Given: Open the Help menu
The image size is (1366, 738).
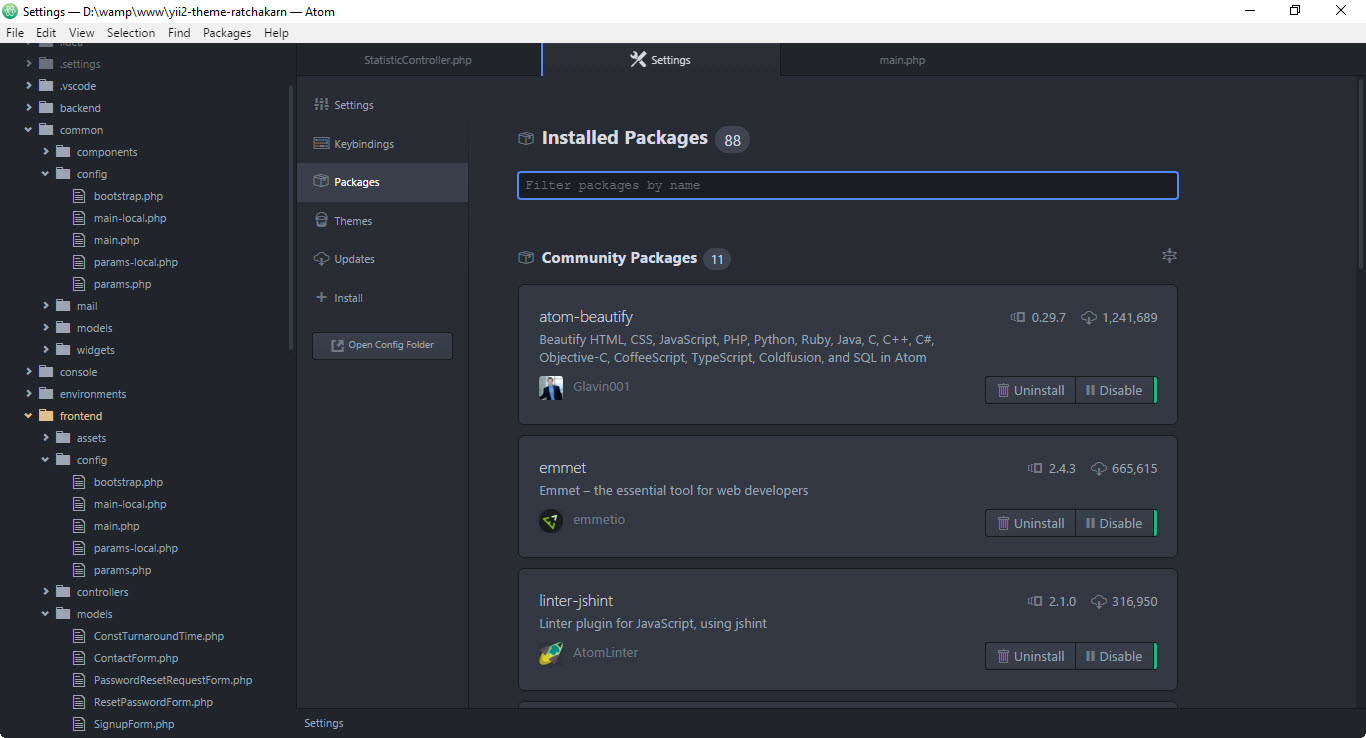Looking at the screenshot, I should [276, 33].
